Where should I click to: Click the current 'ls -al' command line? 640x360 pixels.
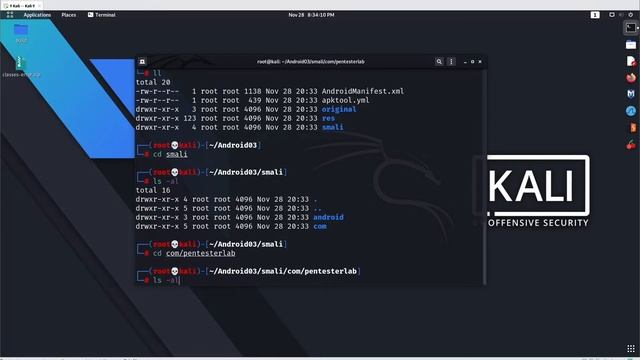(x=166, y=280)
